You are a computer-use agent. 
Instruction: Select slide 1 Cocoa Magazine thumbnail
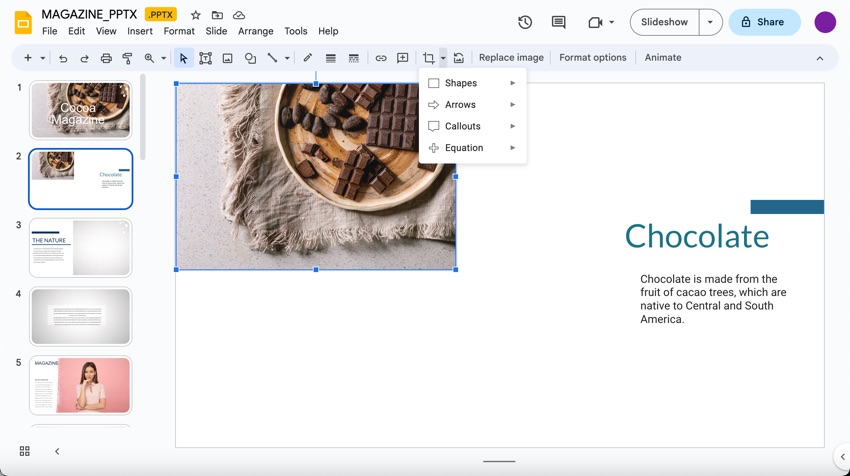[80, 110]
